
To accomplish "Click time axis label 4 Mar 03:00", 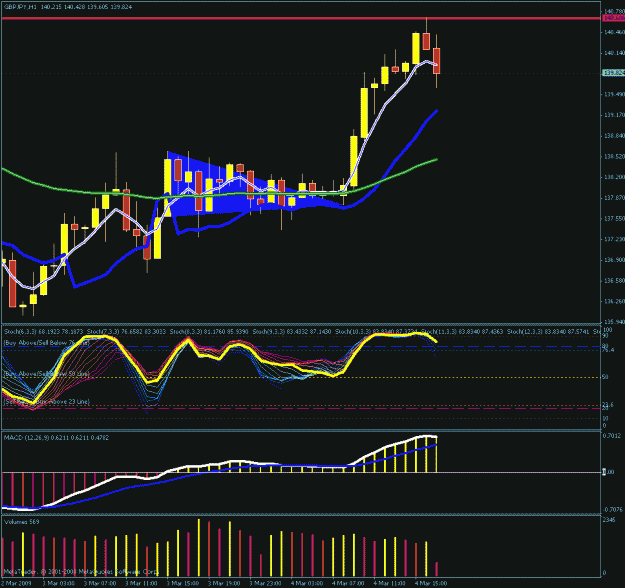I will click(x=307, y=583).
